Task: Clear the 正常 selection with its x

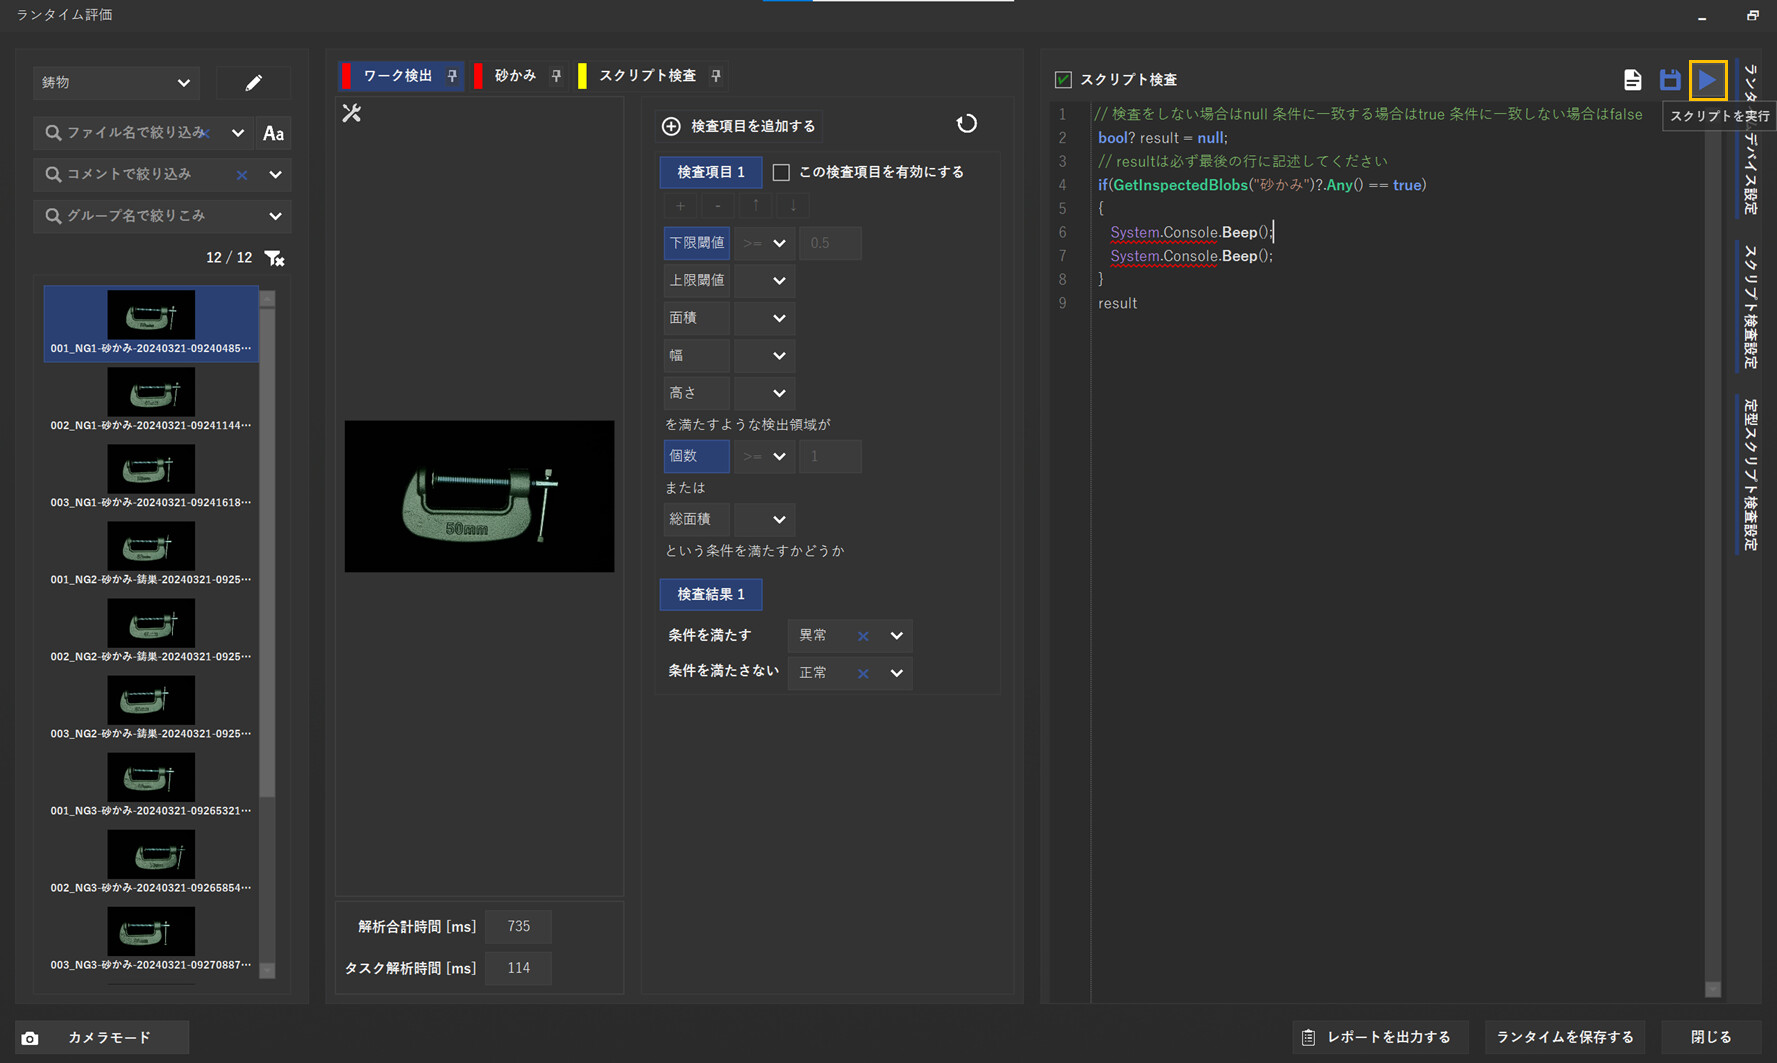Action: click(863, 673)
